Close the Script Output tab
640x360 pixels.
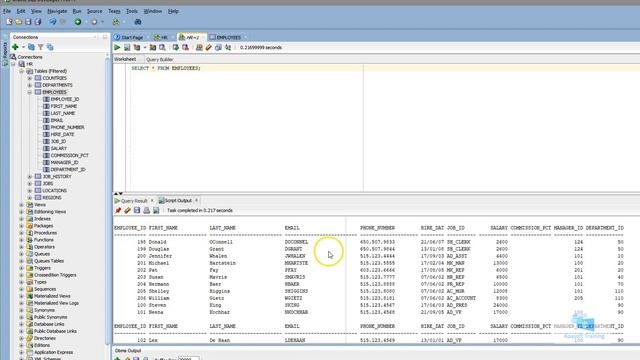(x=196, y=200)
